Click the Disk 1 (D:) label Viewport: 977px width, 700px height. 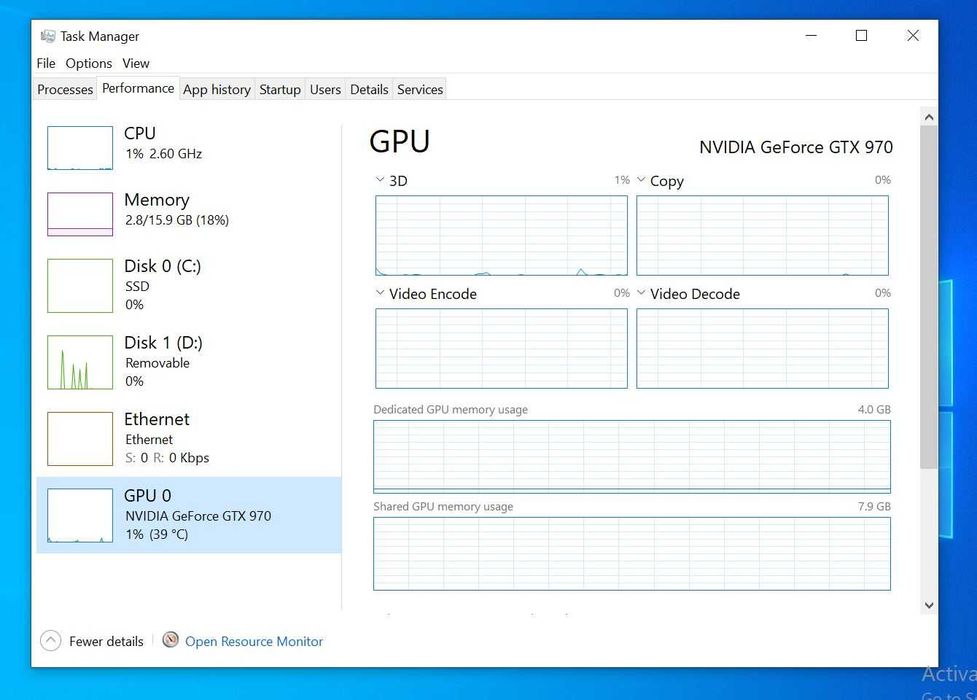(163, 342)
